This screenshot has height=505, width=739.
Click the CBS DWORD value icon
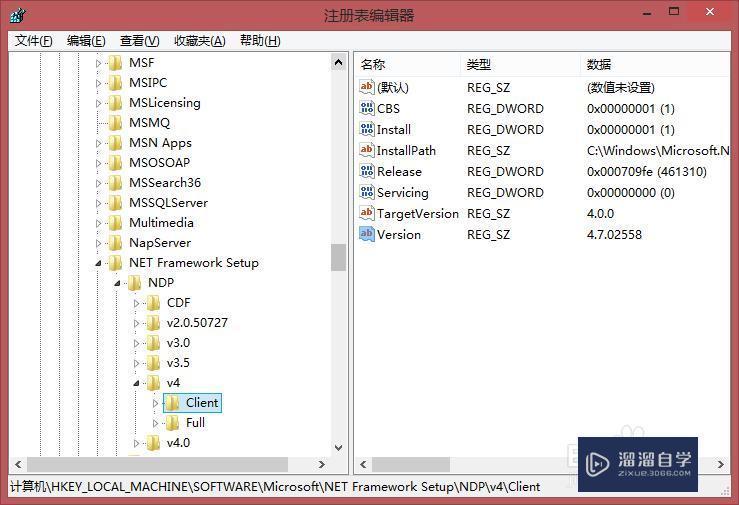(x=367, y=108)
